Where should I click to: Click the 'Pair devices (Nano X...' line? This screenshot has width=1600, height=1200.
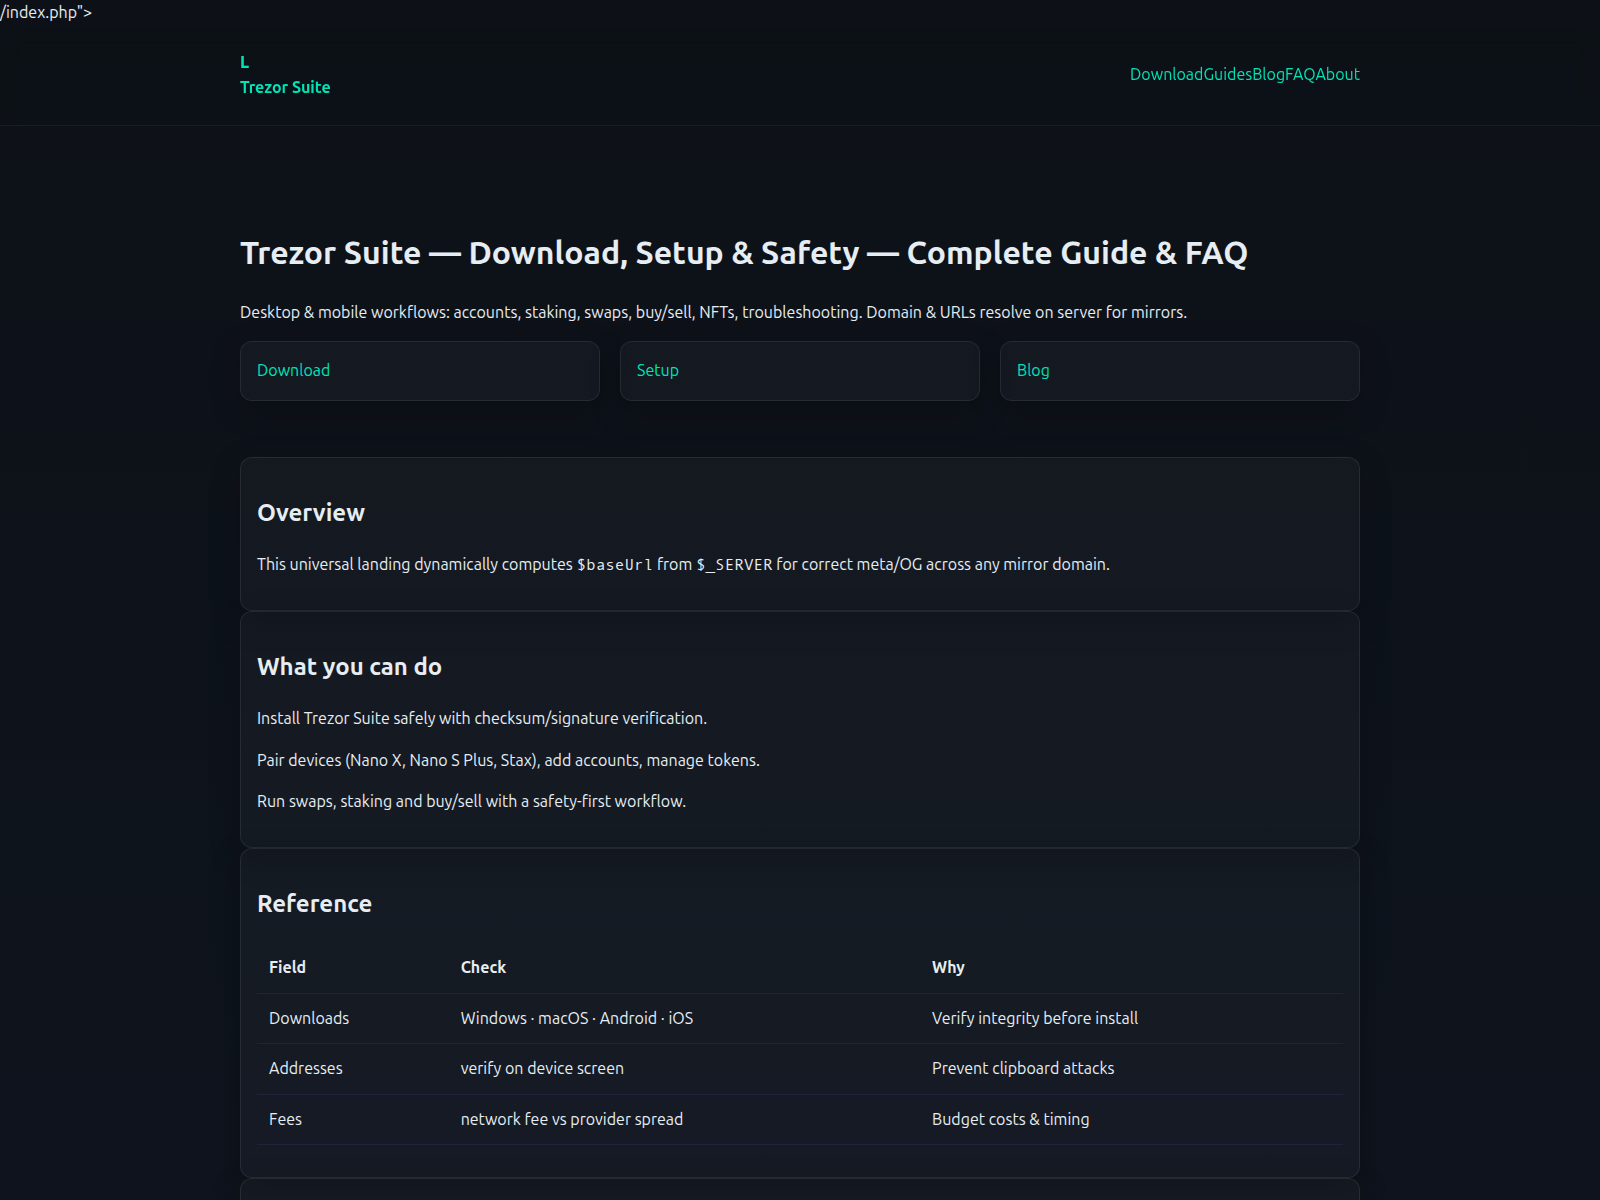[x=508, y=760]
